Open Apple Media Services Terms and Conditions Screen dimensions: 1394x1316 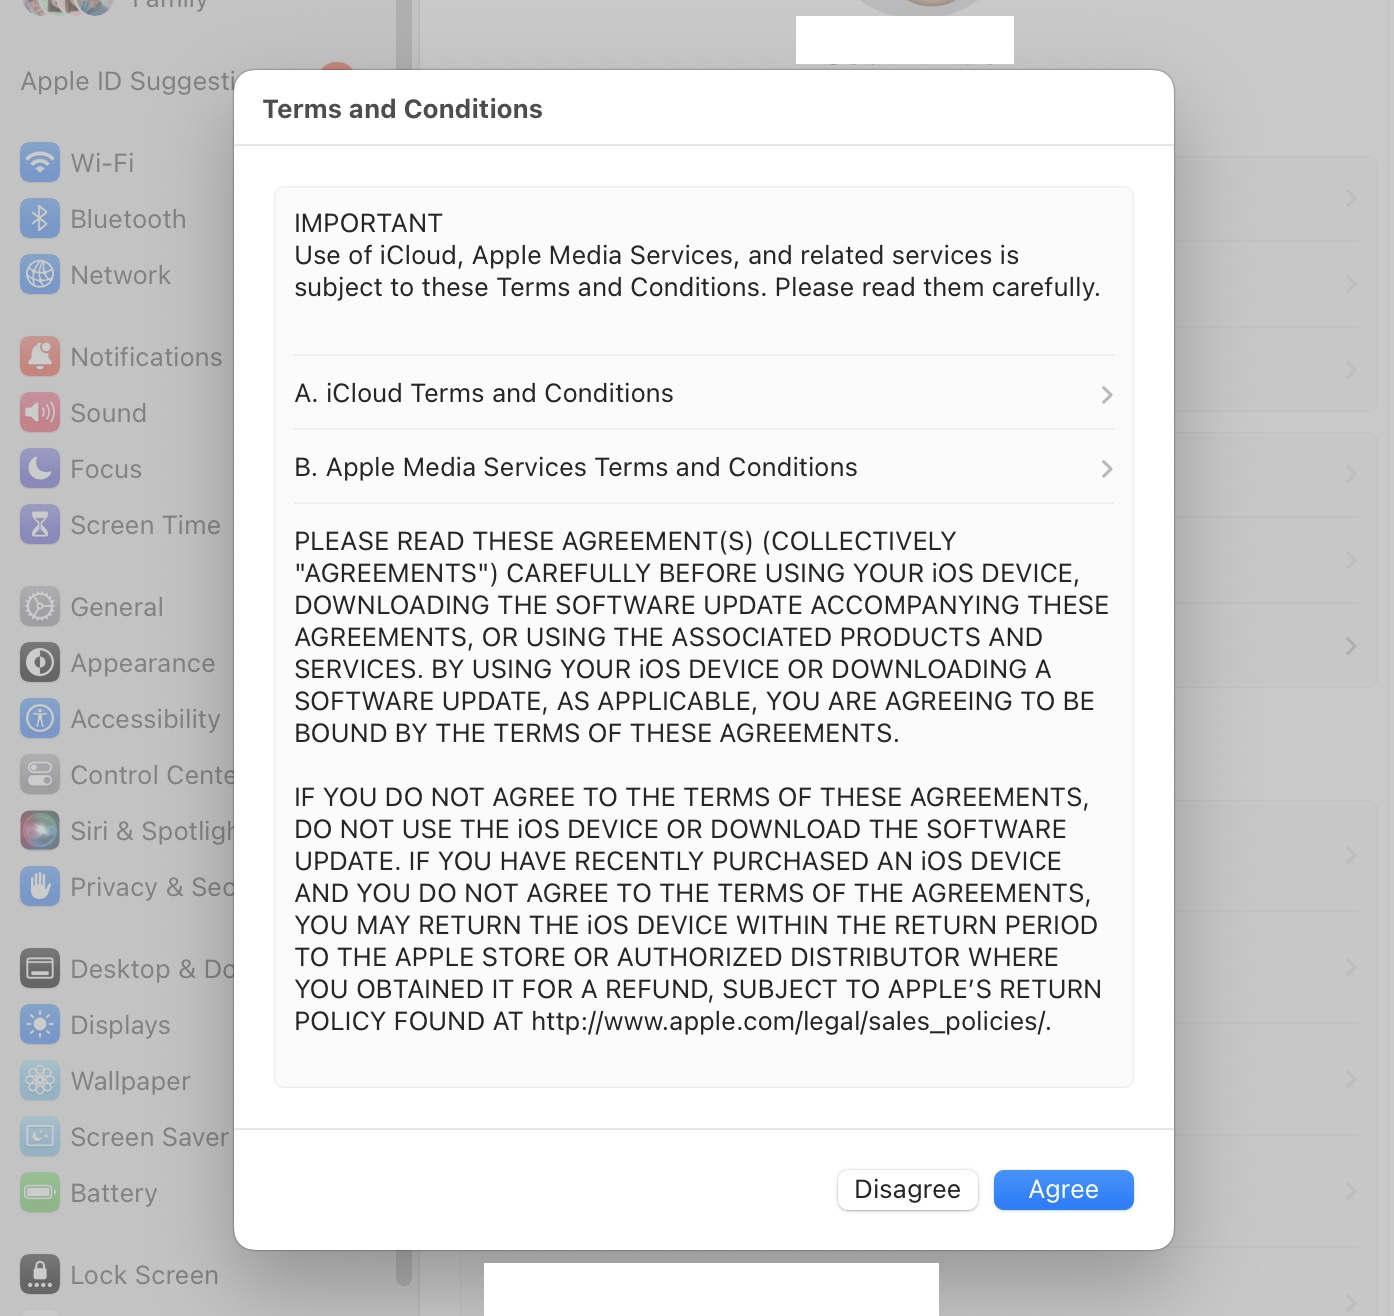coord(704,467)
